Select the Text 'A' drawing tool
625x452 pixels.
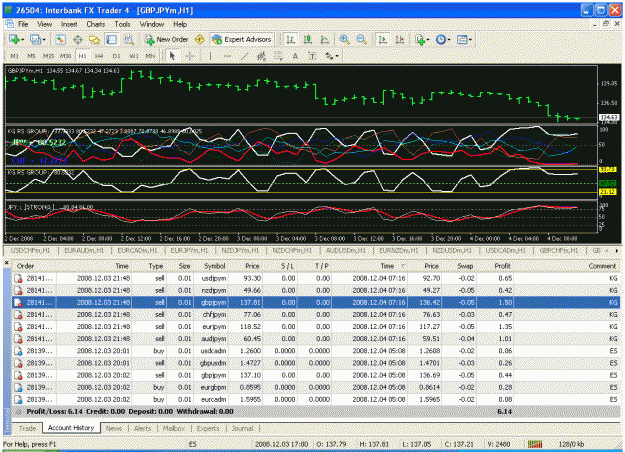(295, 56)
